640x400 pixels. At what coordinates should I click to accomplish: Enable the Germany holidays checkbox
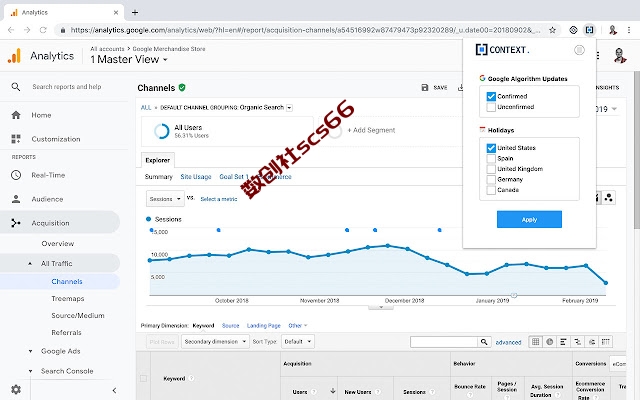point(491,180)
